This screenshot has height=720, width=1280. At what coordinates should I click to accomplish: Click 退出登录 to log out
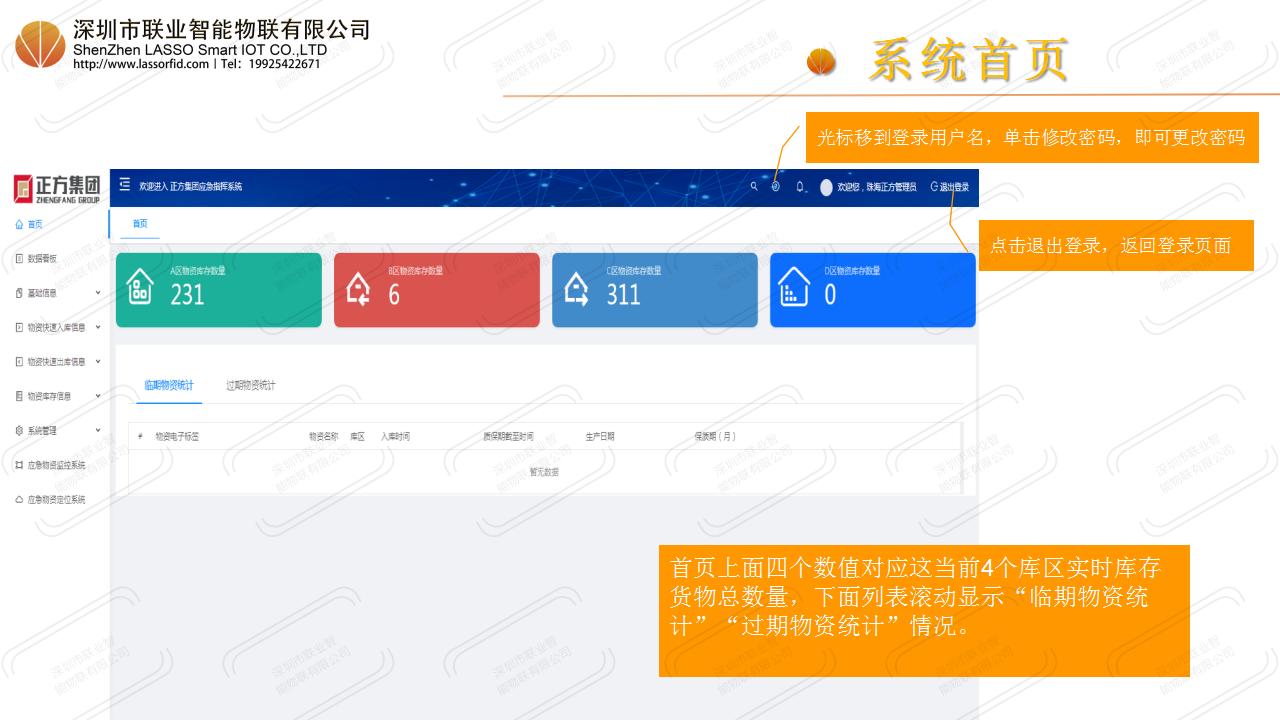coord(950,187)
